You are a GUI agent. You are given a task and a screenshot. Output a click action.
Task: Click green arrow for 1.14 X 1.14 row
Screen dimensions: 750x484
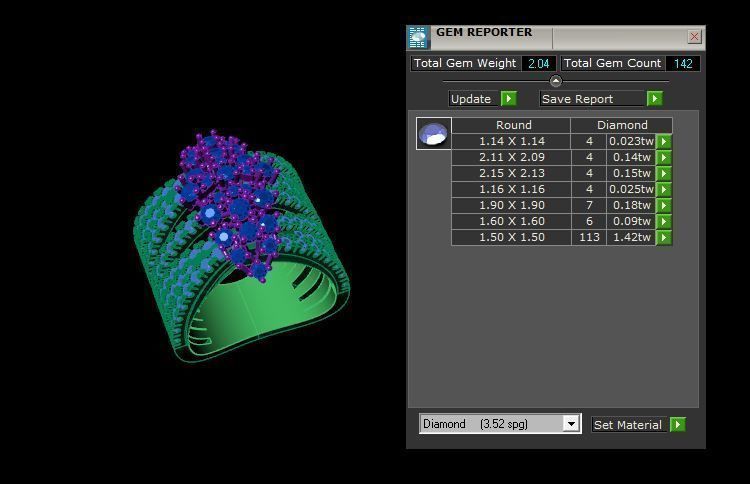click(x=664, y=142)
